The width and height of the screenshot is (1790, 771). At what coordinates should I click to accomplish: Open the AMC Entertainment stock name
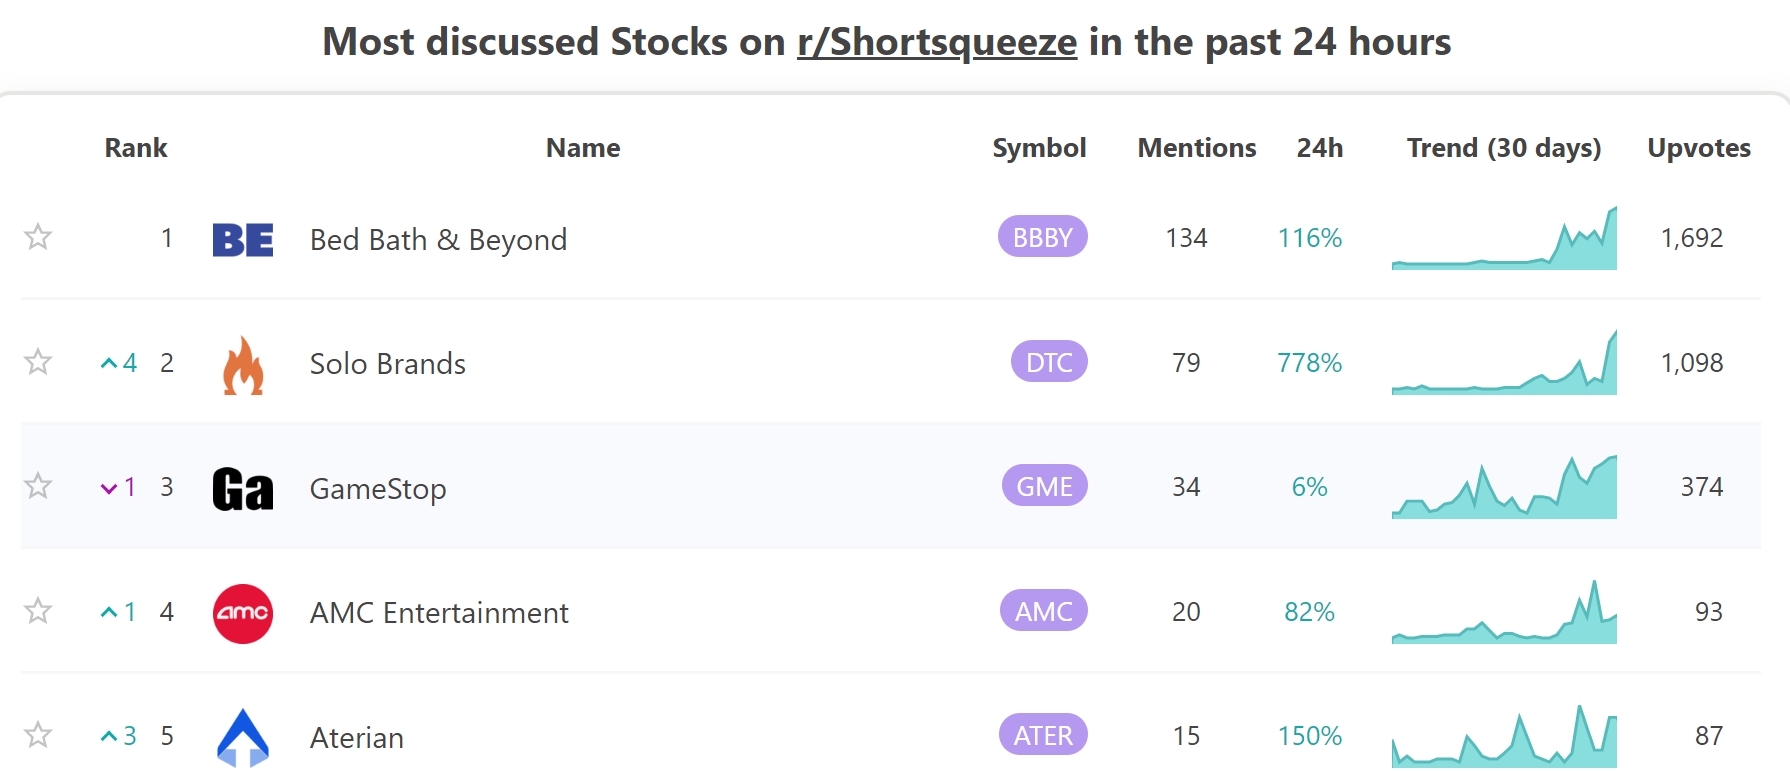tap(439, 613)
